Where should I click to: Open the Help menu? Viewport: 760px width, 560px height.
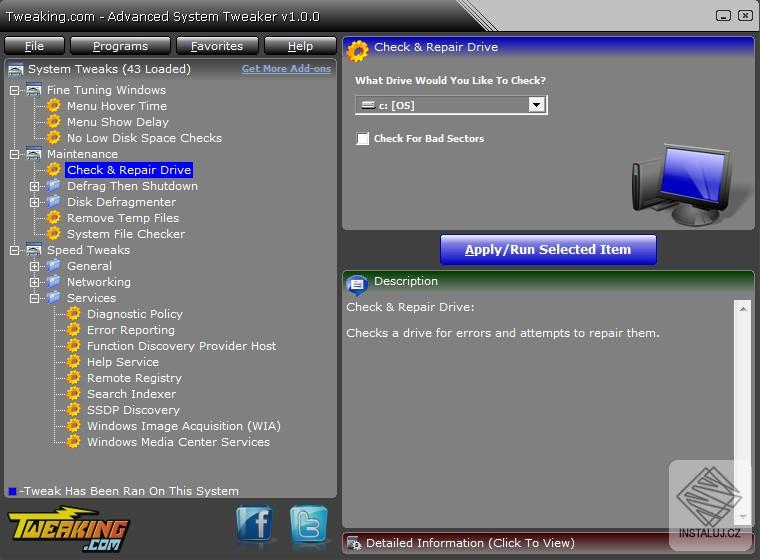coord(300,46)
